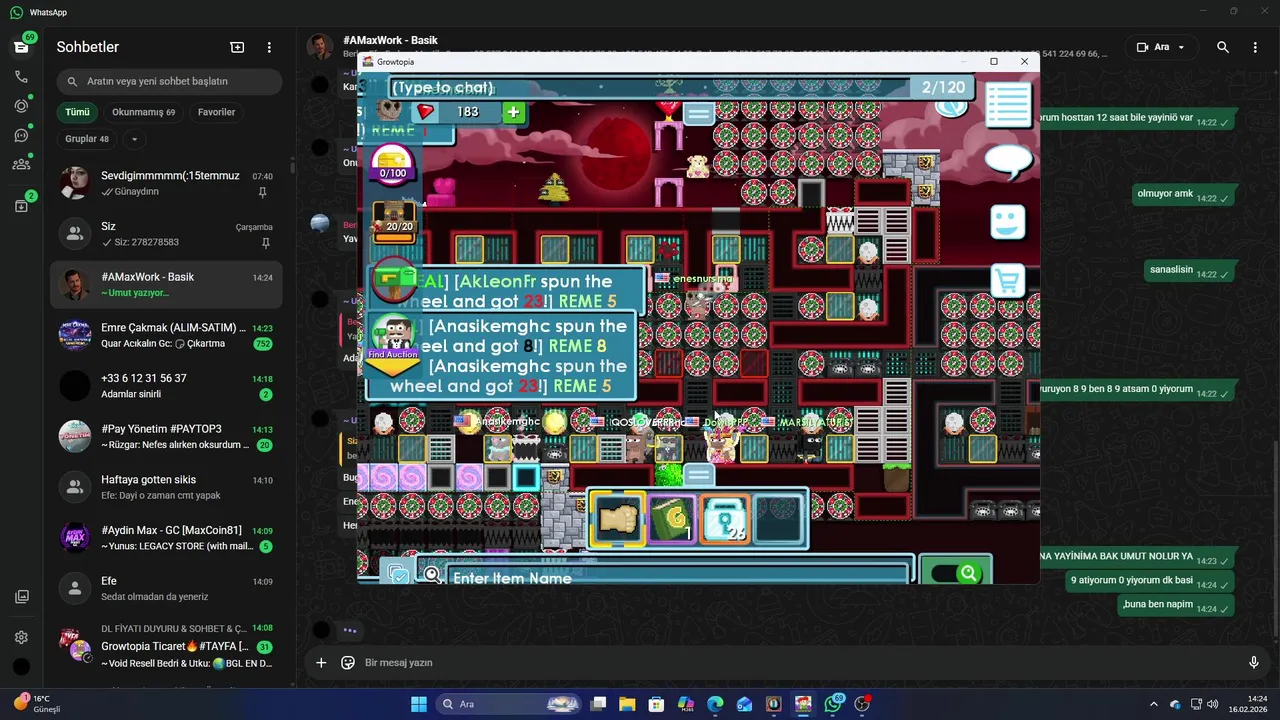This screenshot has height=720, width=1280.
Task: Open the media gallery icon in left sidebar
Action: point(21,597)
